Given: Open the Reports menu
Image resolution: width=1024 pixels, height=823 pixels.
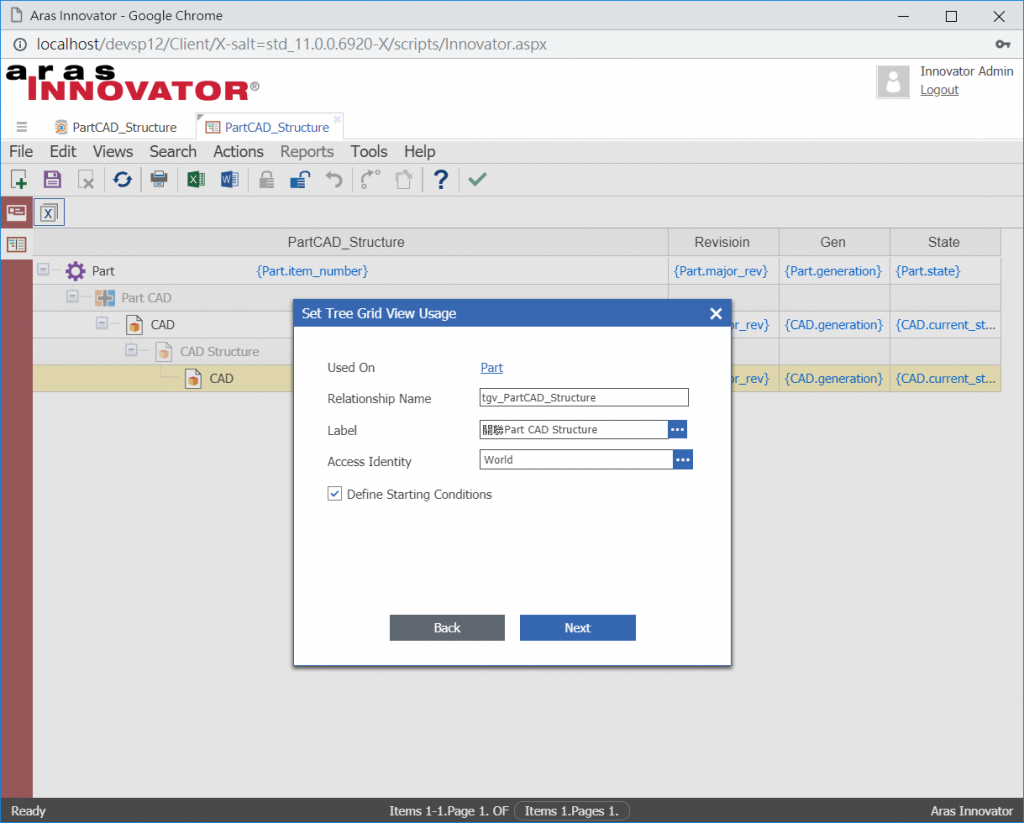Looking at the screenshot, I should coord(307,152).
